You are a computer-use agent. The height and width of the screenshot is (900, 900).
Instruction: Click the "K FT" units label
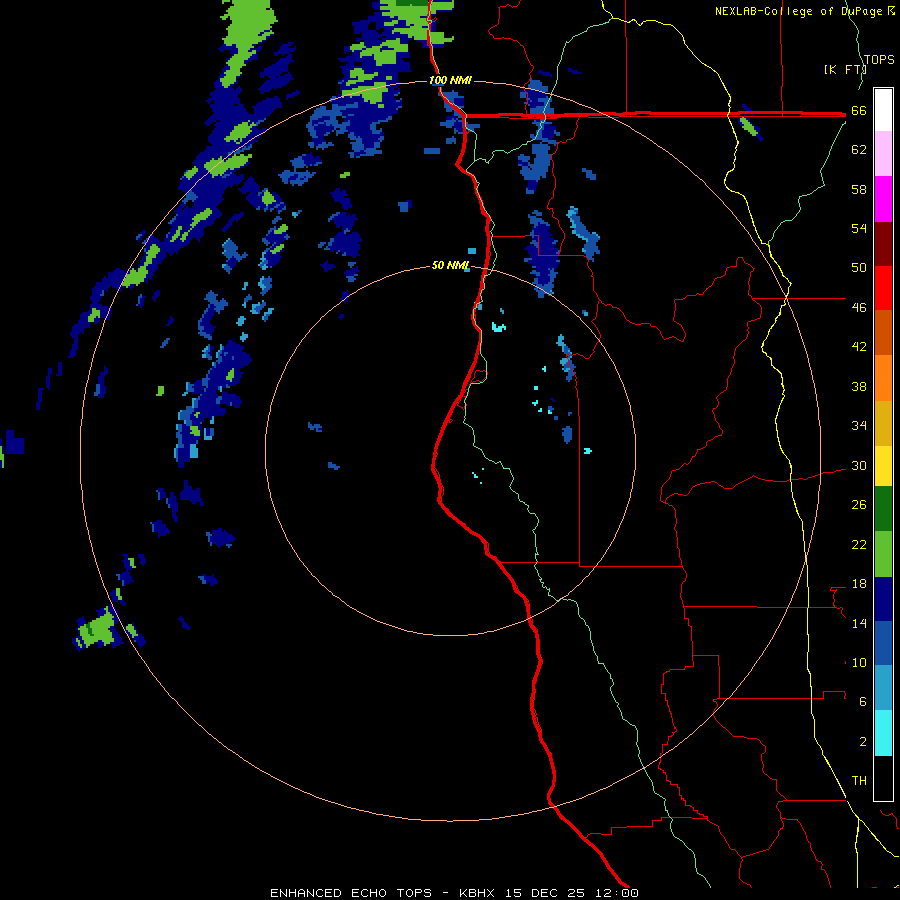(844, 69)
